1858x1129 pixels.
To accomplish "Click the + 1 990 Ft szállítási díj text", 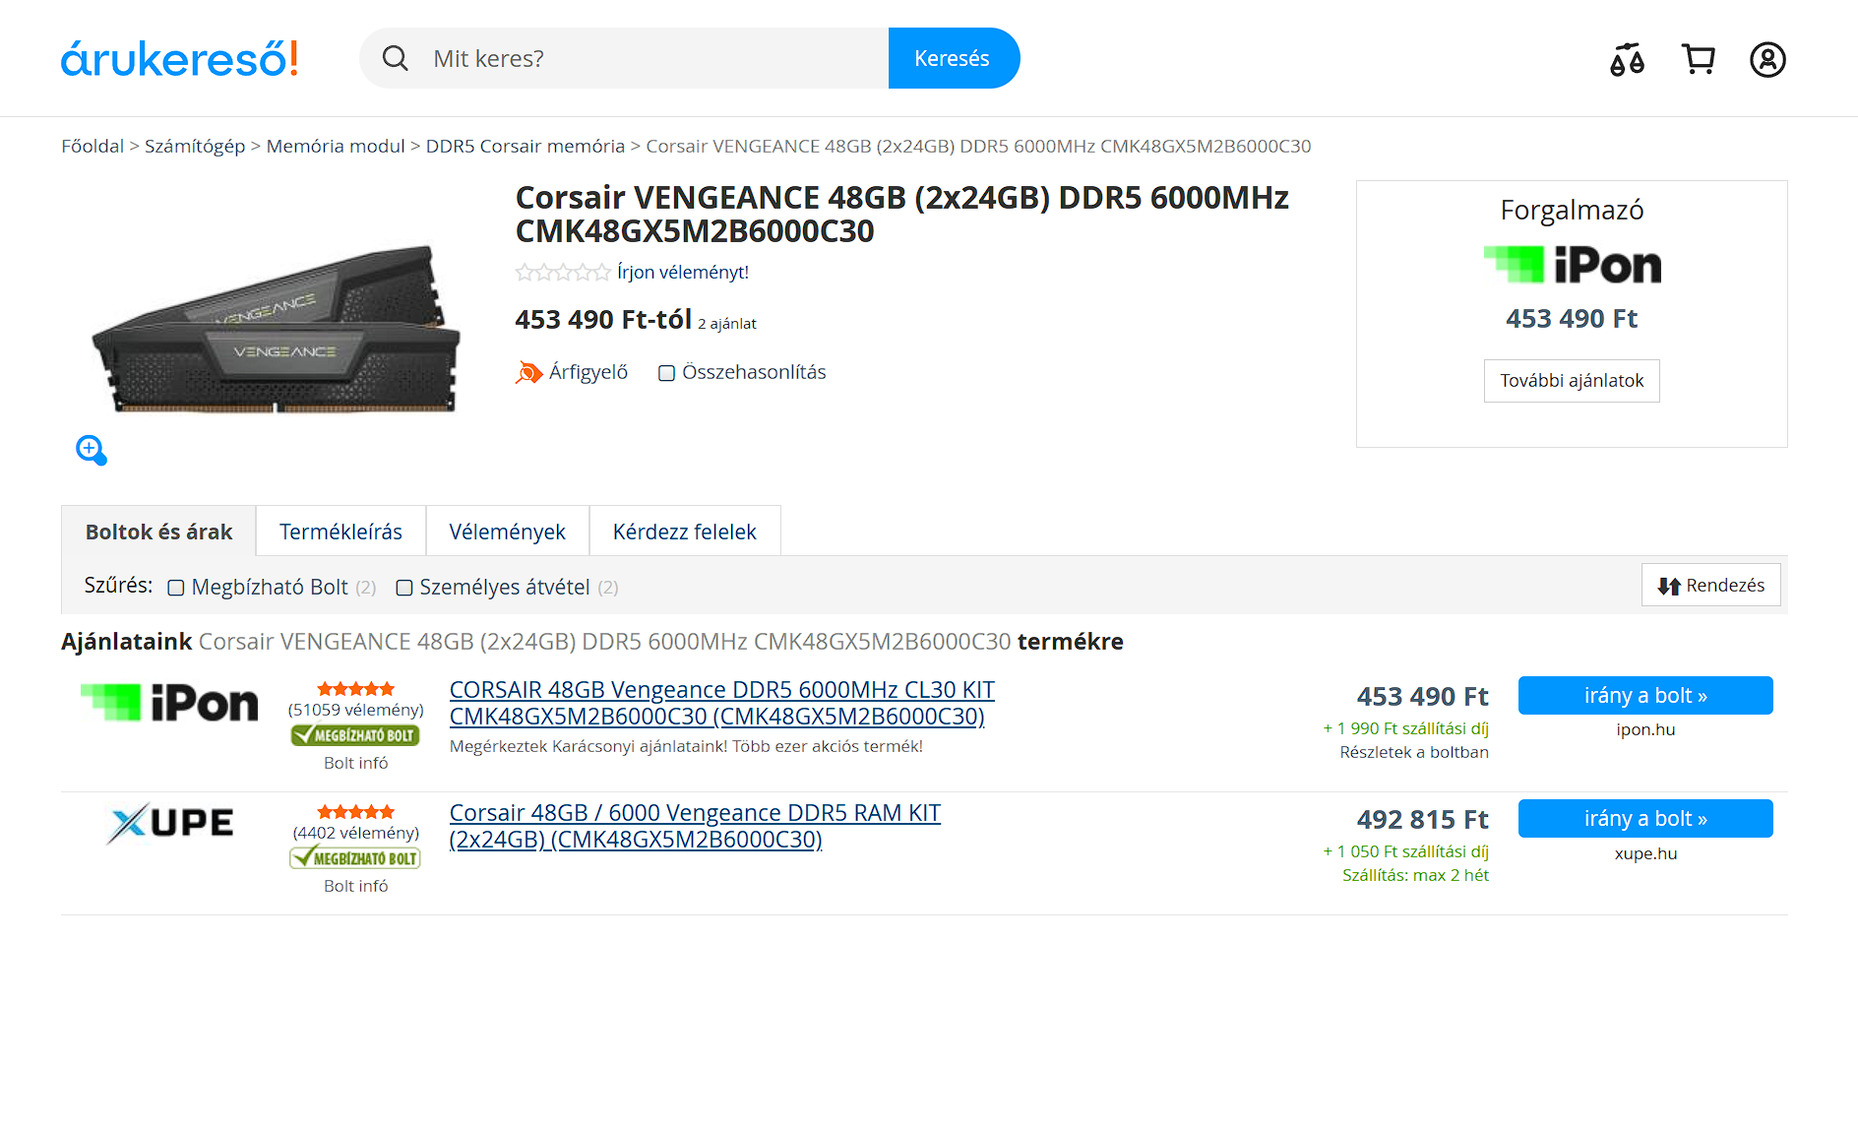I will click(x=1405, y=729).
